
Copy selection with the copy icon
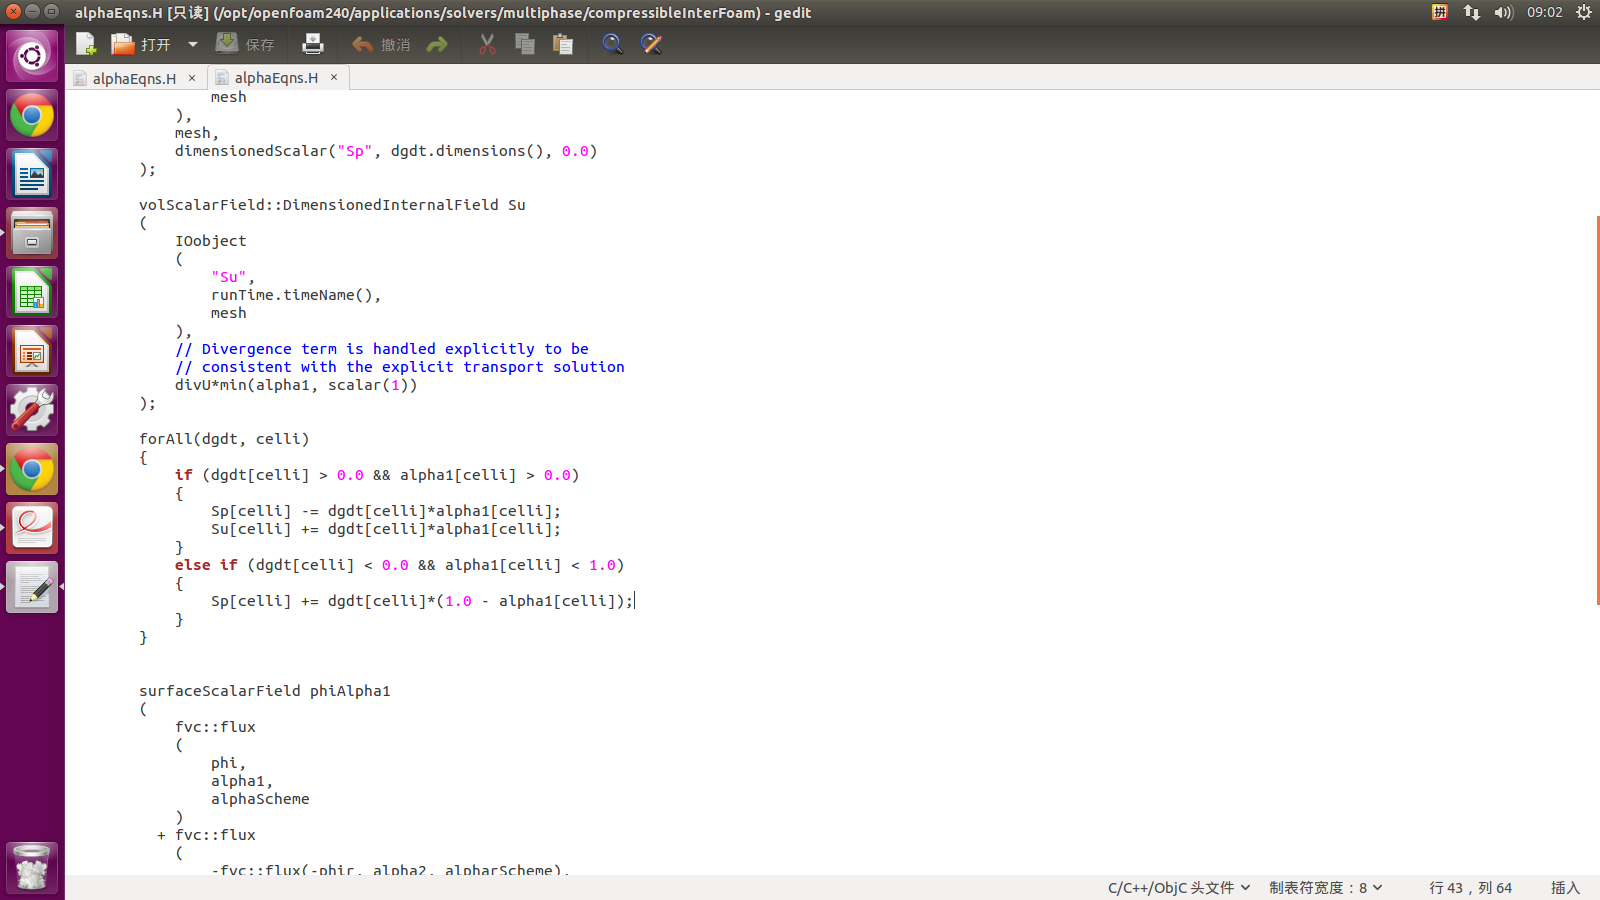coord(525,44)
